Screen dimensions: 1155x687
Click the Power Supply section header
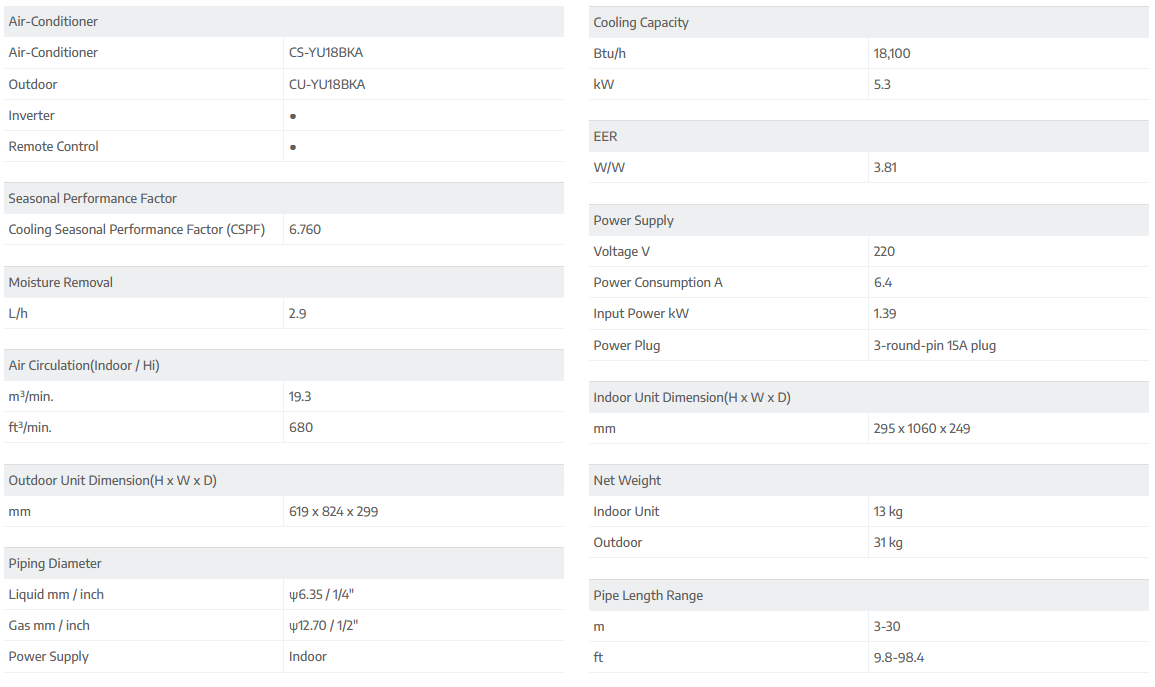(633, 220)
